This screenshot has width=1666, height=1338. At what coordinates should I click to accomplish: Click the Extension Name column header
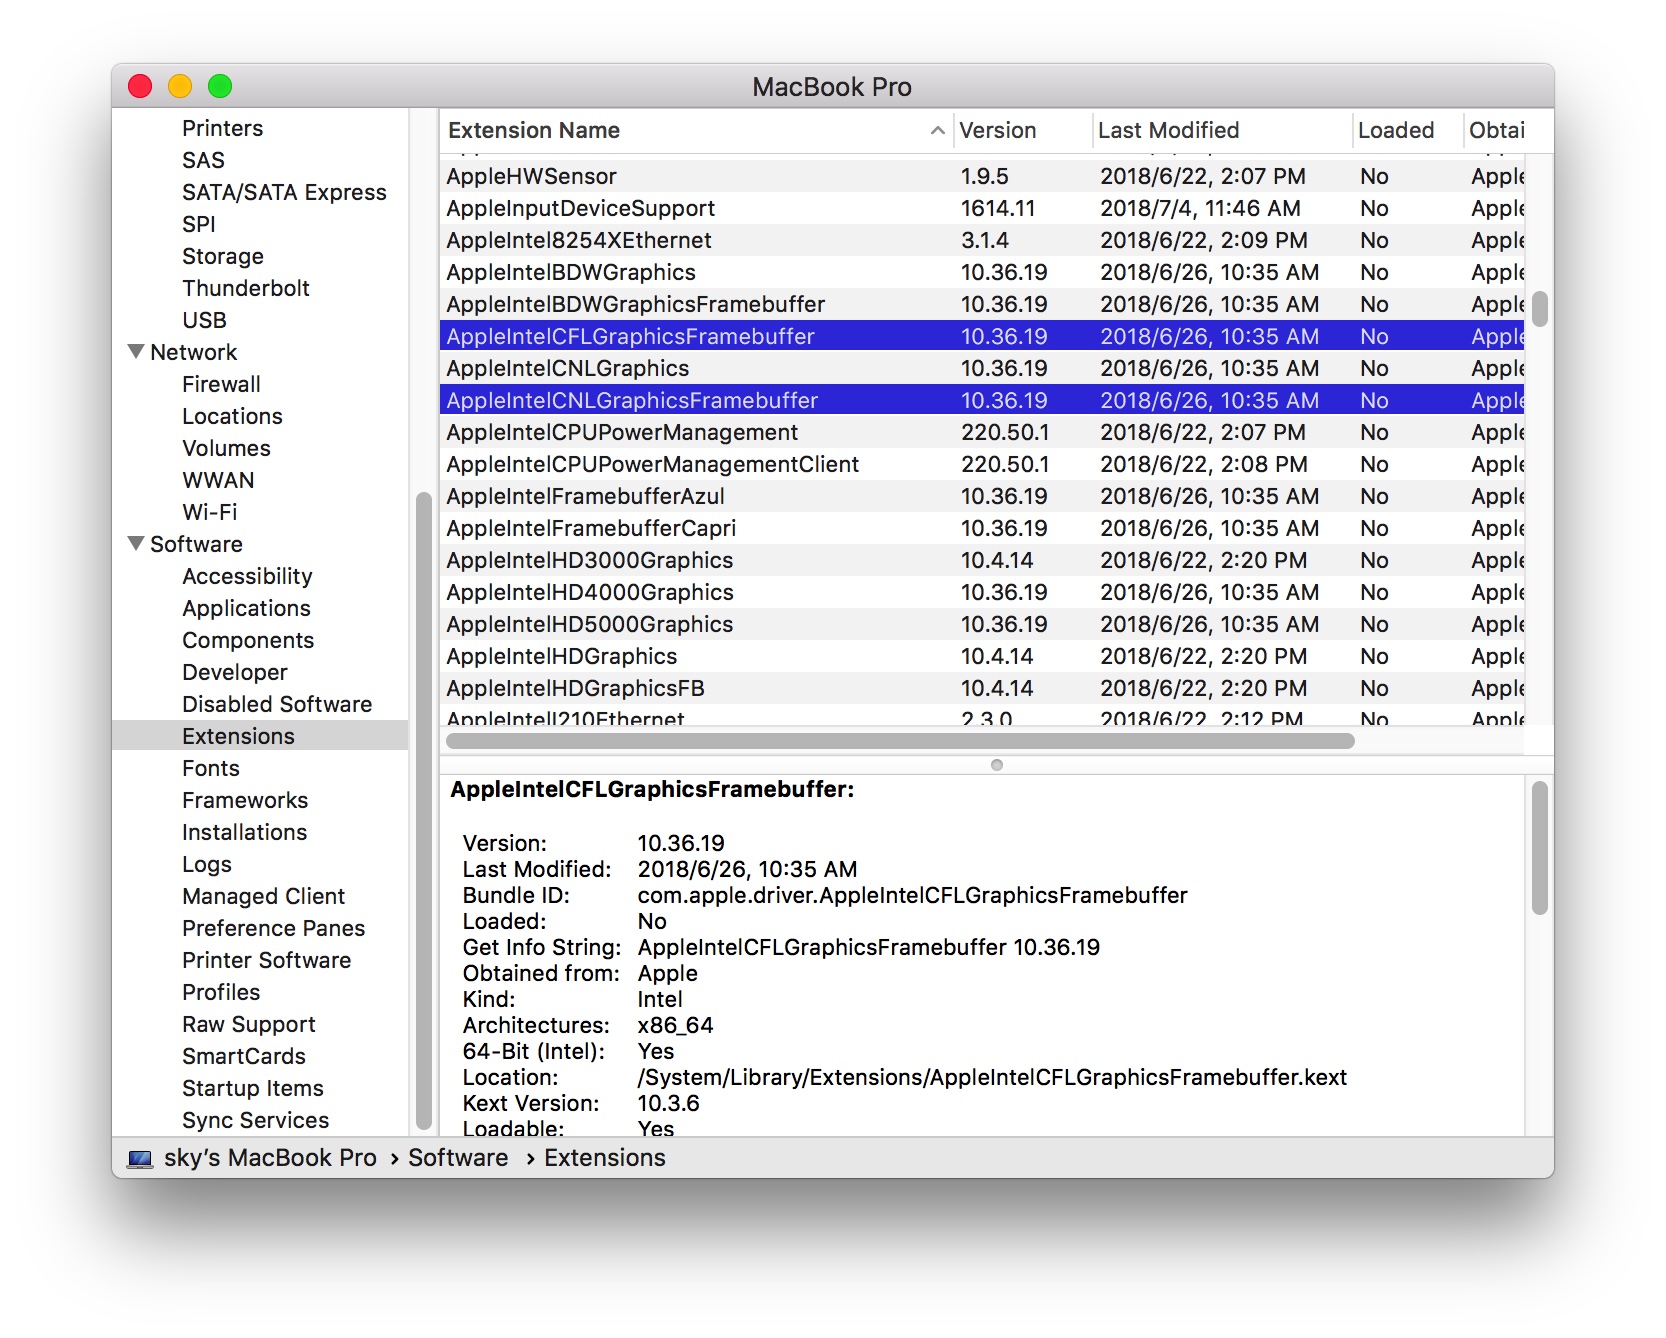click(x=696, y=130)
